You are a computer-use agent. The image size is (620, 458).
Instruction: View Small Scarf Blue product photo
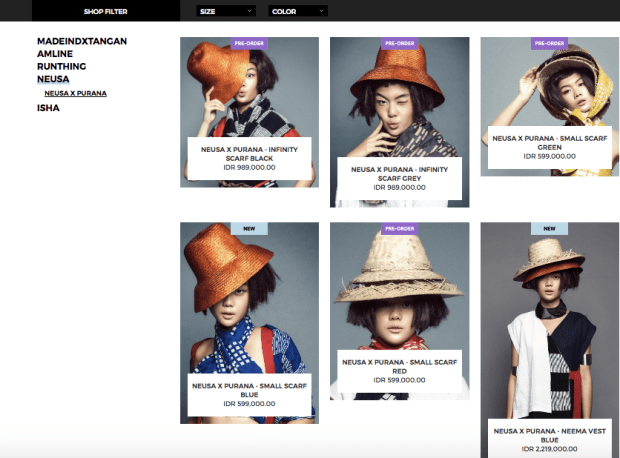click(249, 300)
